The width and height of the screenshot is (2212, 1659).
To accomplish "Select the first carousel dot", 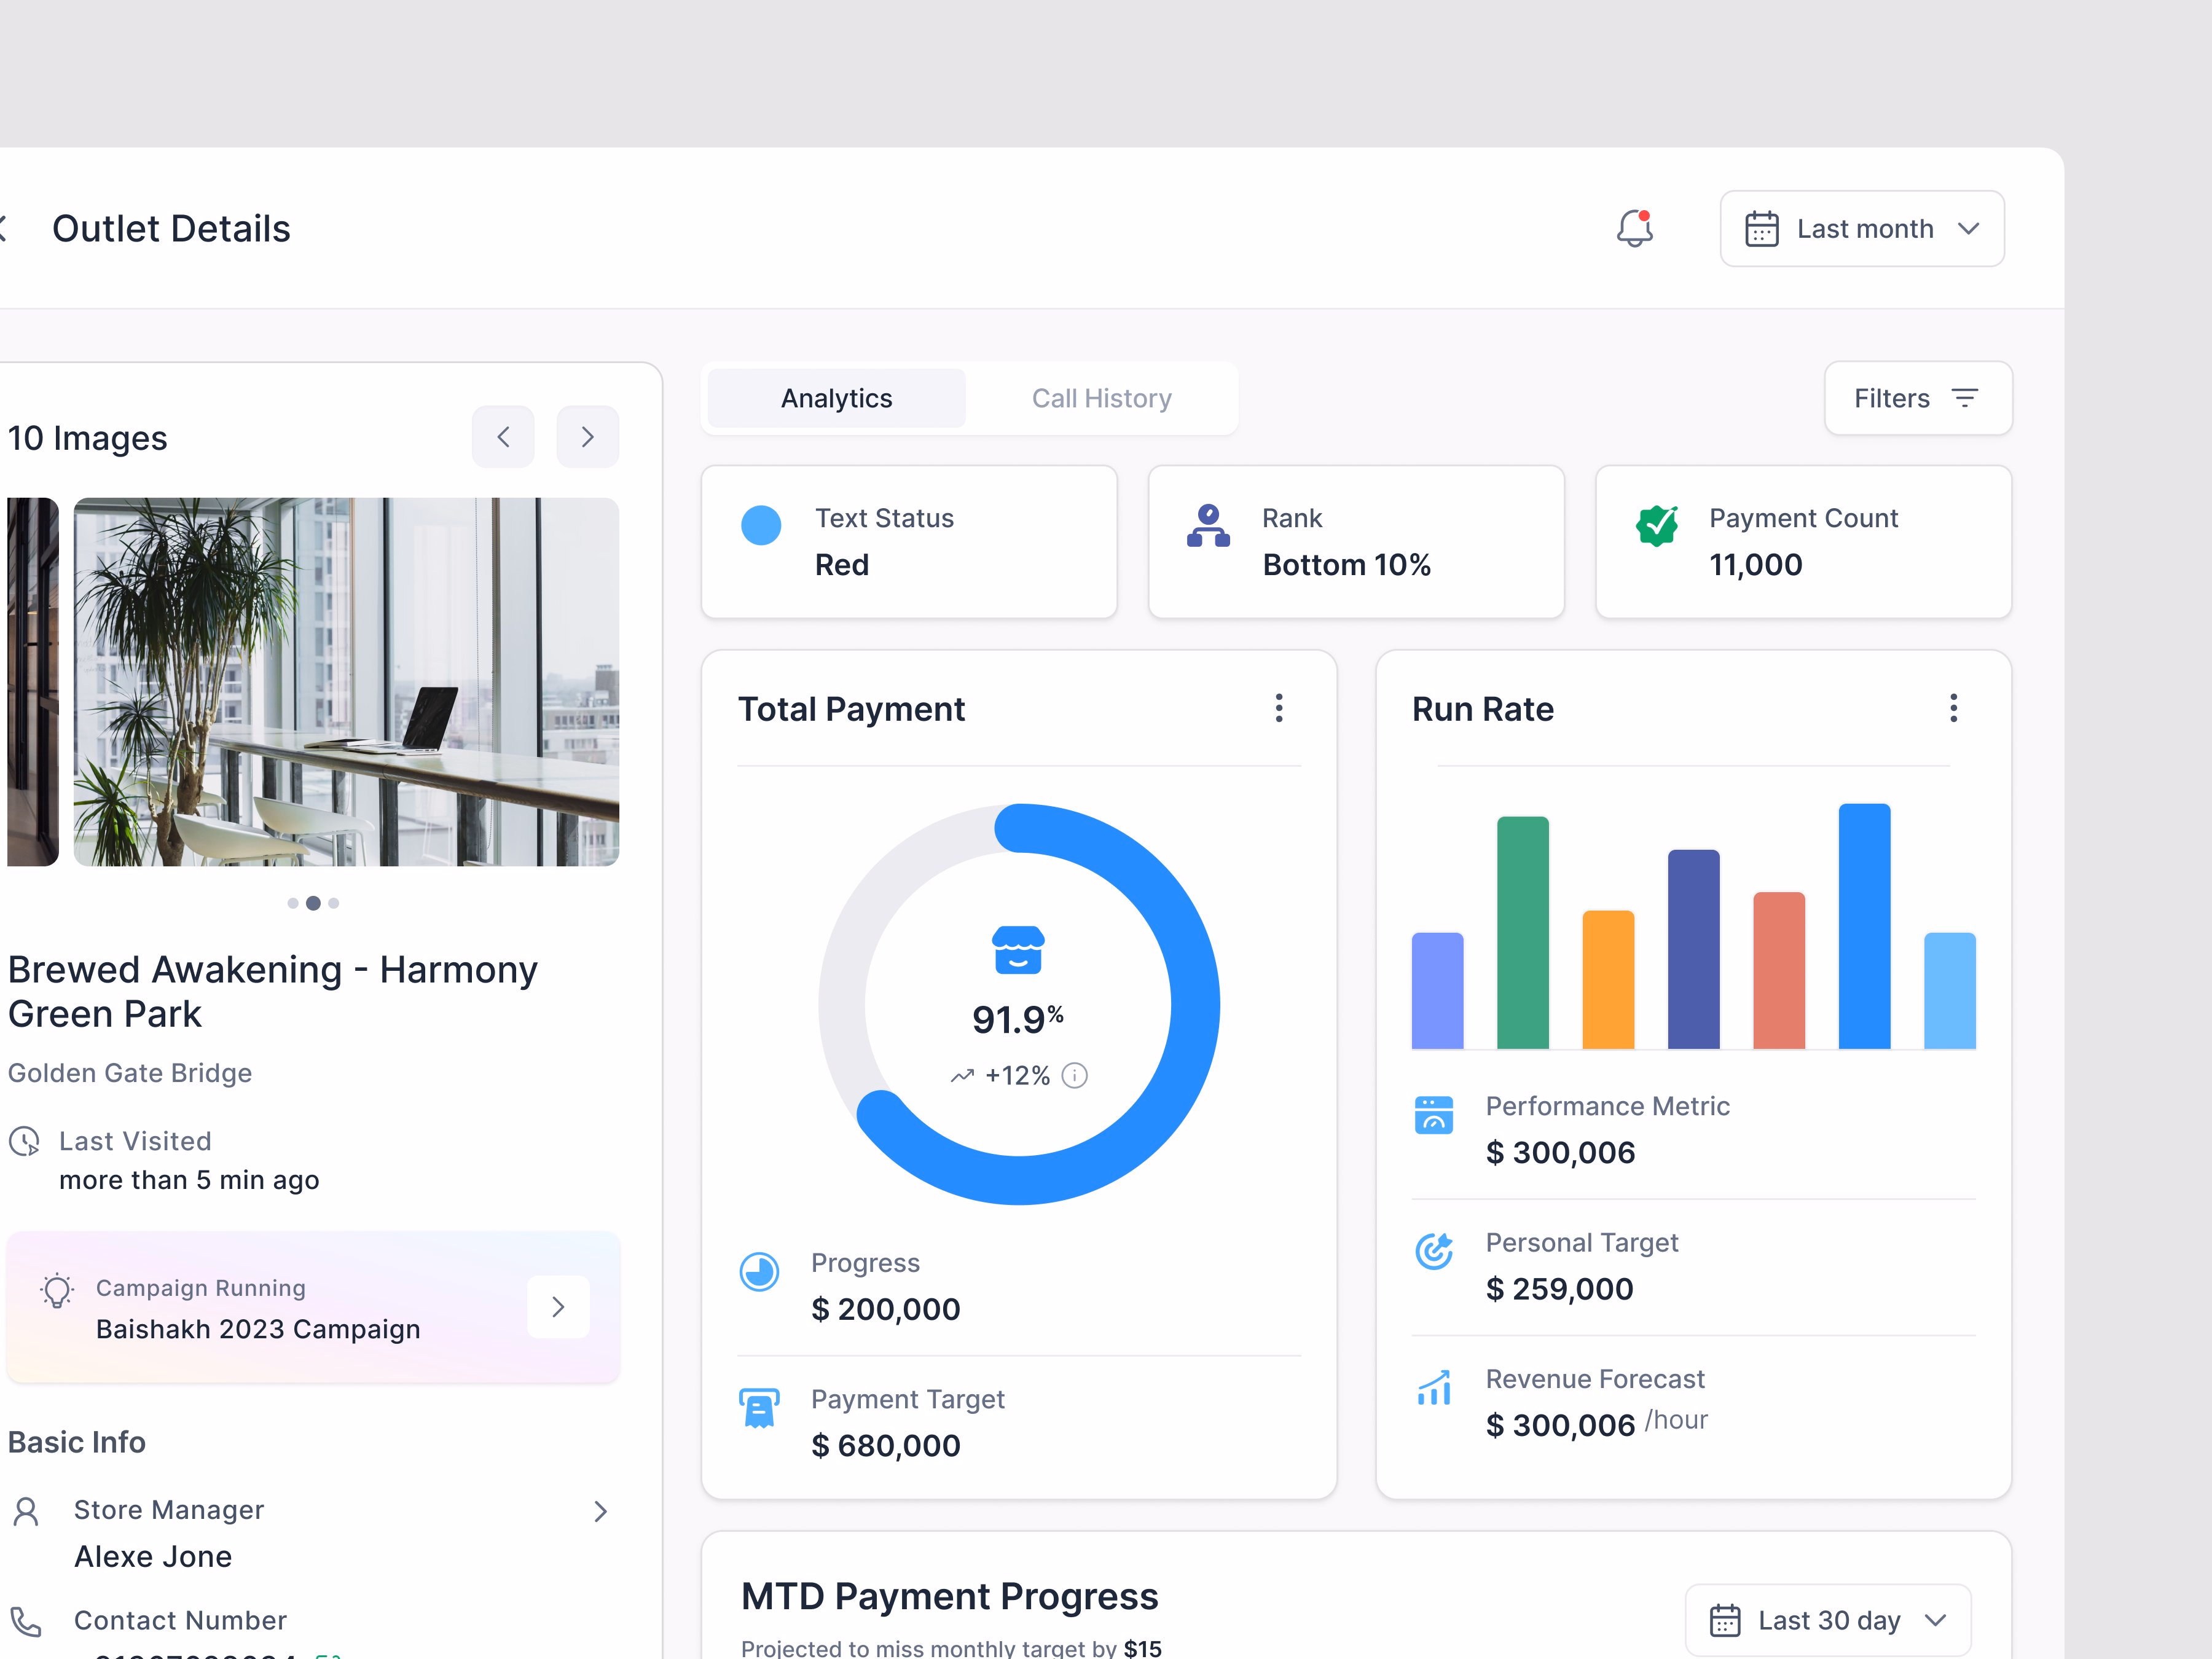I will click(x=293, y=903).
